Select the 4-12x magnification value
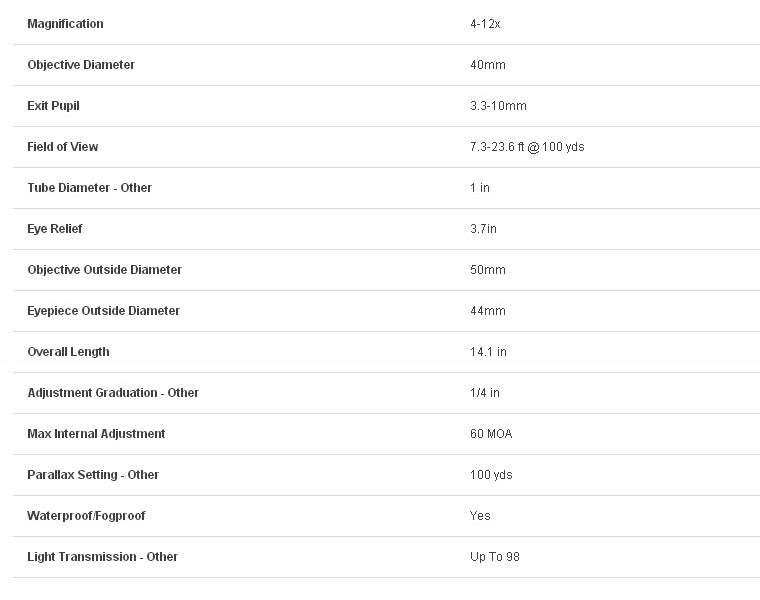 pos(485,24)
